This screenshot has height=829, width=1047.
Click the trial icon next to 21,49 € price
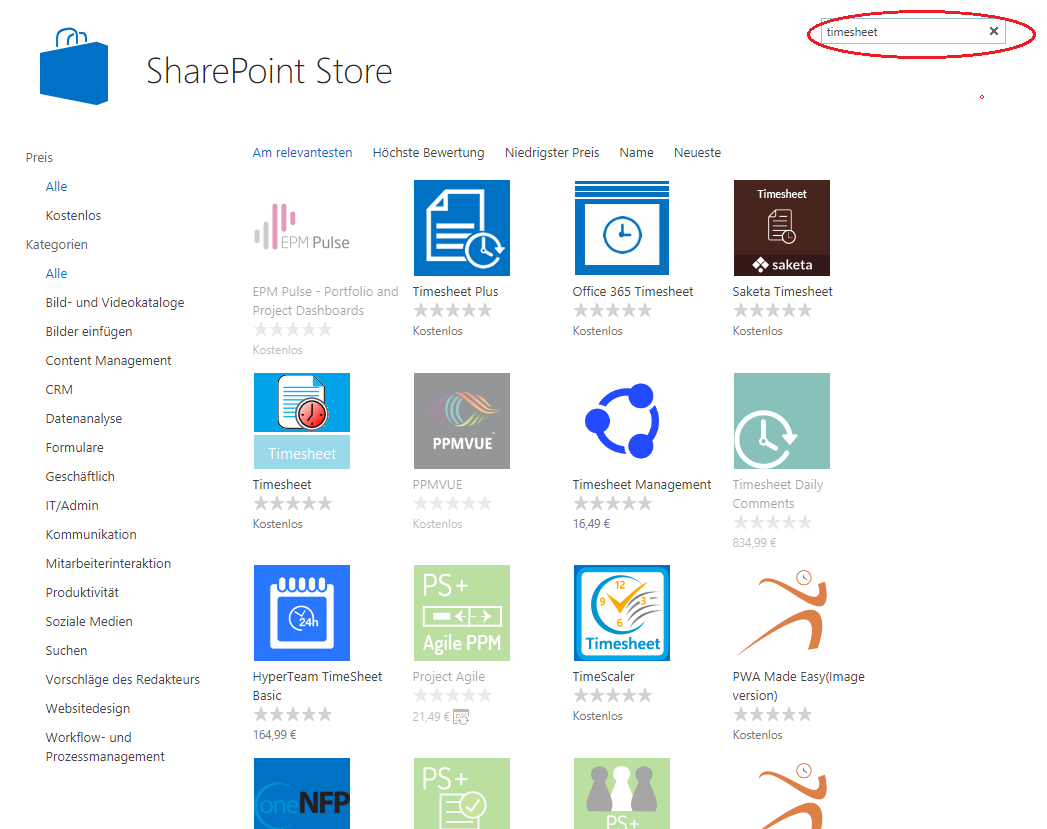(461, 717)
